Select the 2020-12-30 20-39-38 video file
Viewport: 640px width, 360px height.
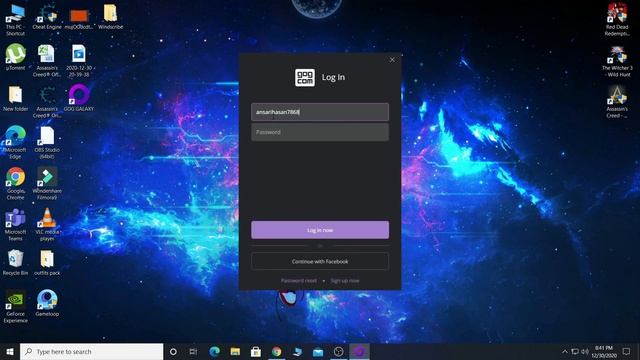(x=79, y=61)
